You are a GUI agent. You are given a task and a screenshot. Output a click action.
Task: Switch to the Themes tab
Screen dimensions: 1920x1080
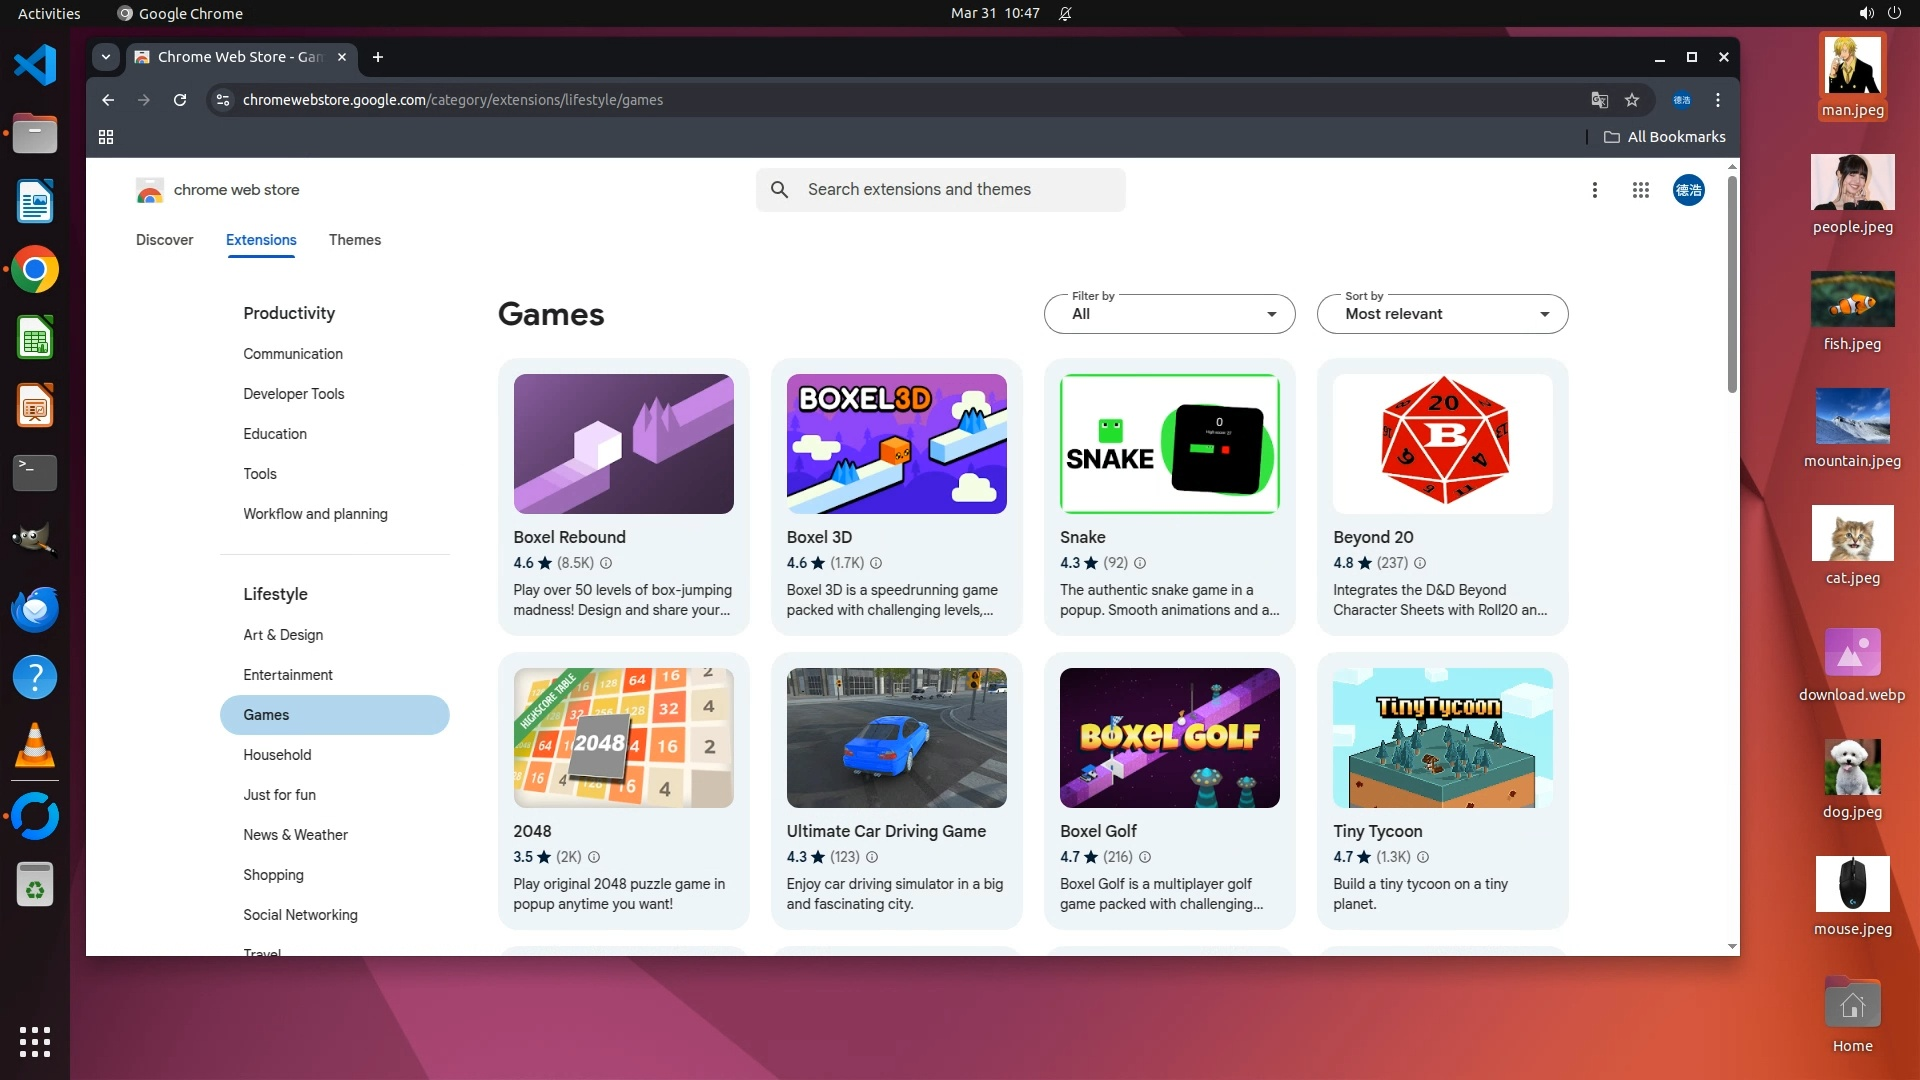(x=354, y=240)
